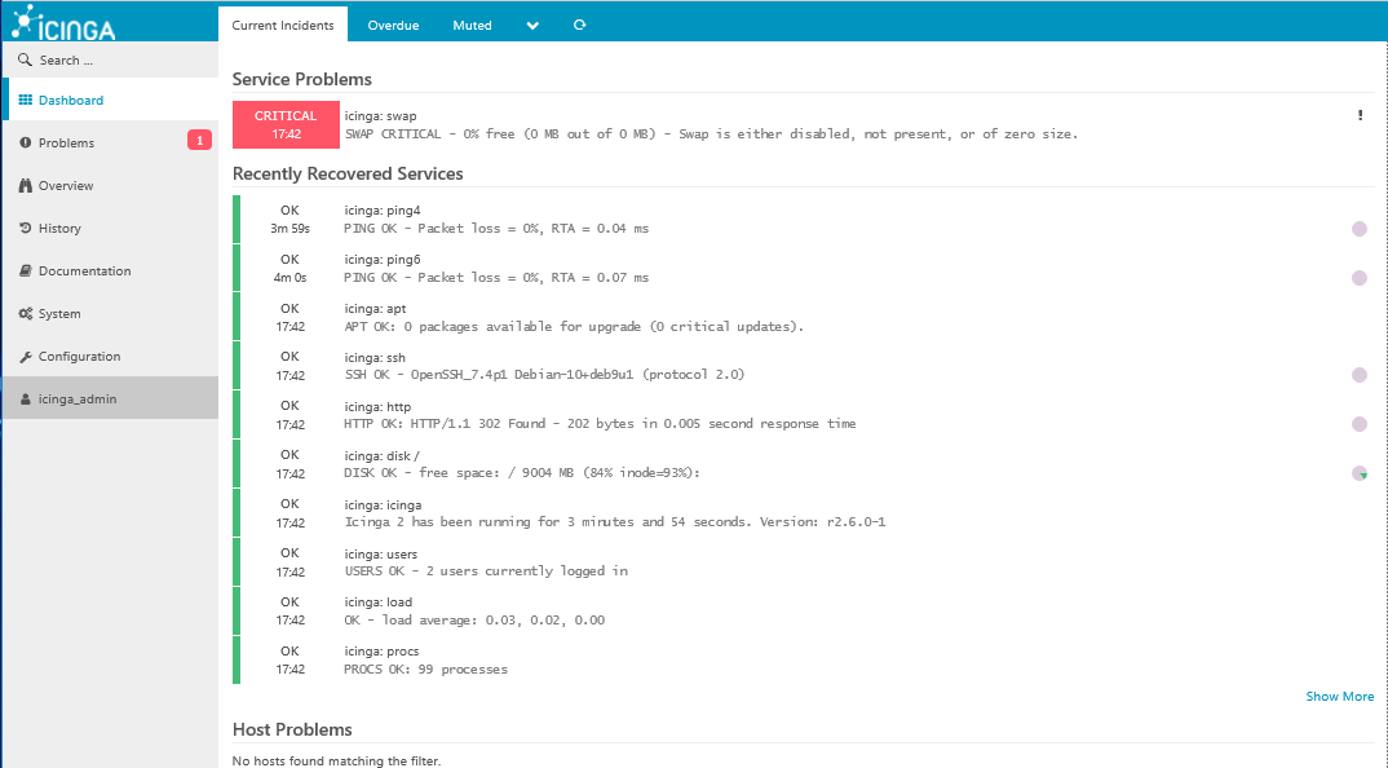Switch to the Overdue tab
The image size is (1388, 768).
[393, 25]
